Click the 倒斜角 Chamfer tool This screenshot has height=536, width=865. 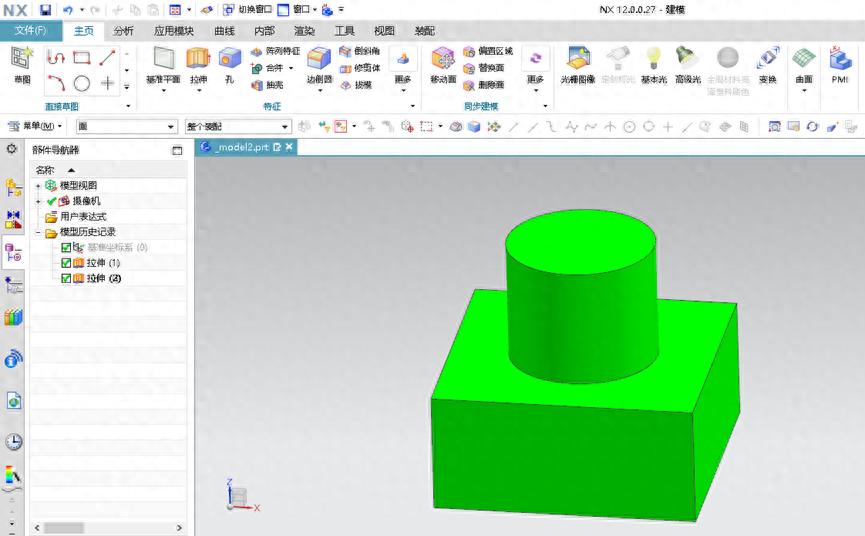point(359,51)
